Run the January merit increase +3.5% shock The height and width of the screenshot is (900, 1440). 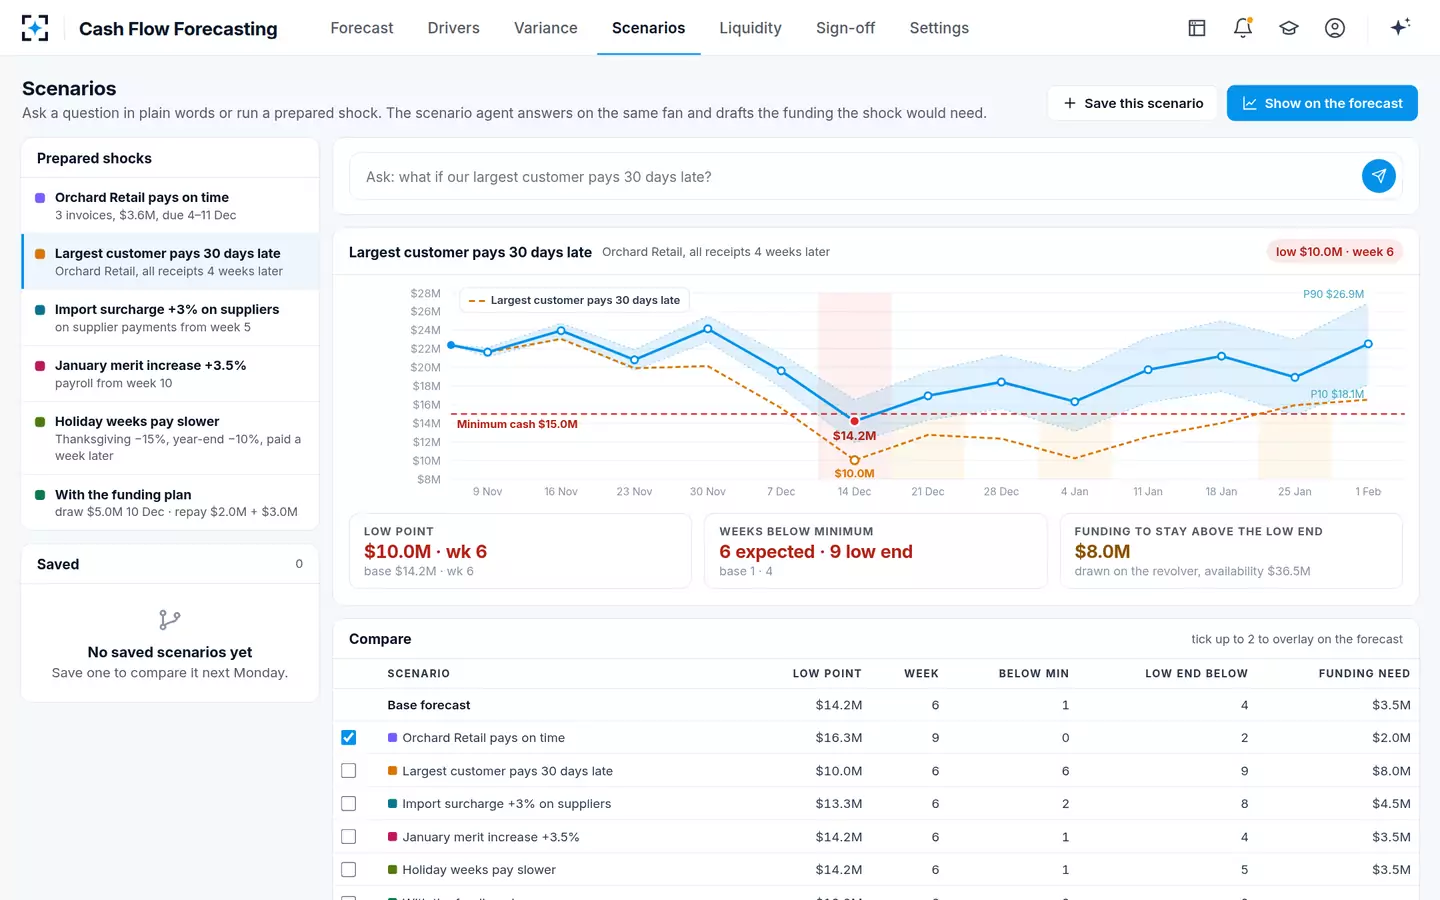170,374
